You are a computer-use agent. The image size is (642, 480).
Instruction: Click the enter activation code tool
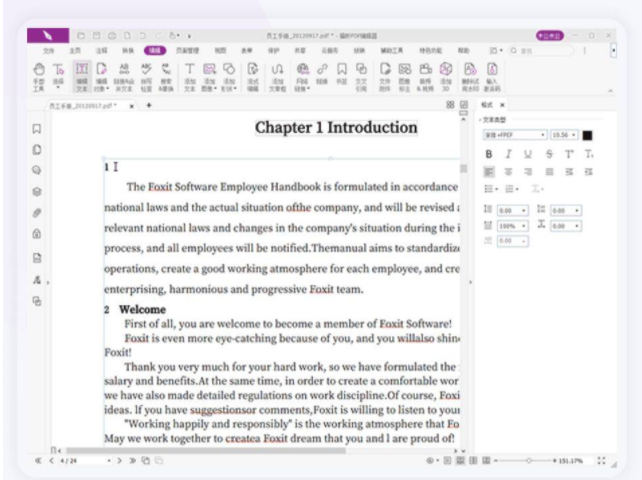(x=492, y=77)
